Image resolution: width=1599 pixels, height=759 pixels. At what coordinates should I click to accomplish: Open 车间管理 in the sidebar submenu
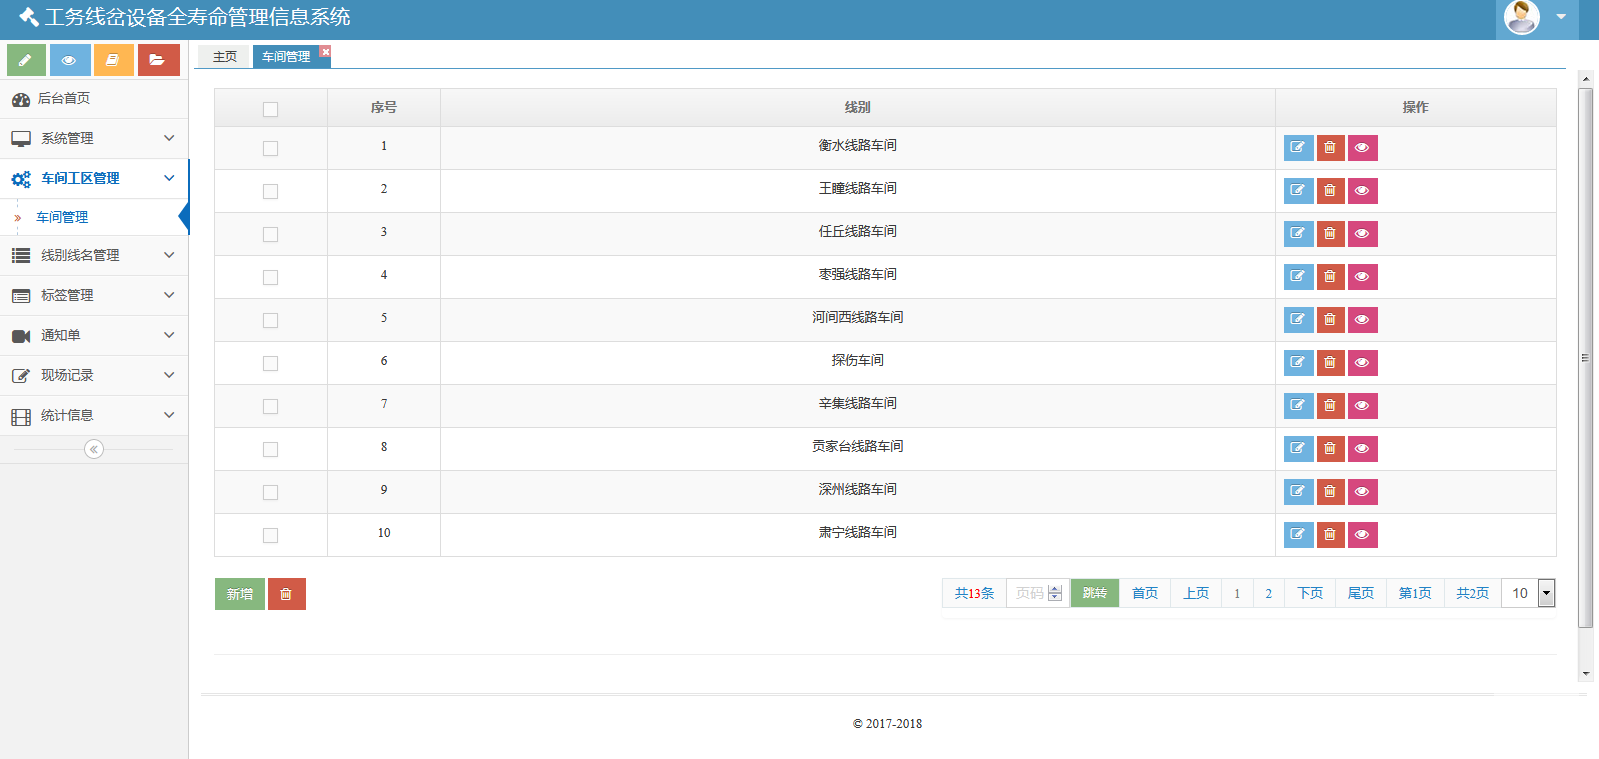pos(62,217)
